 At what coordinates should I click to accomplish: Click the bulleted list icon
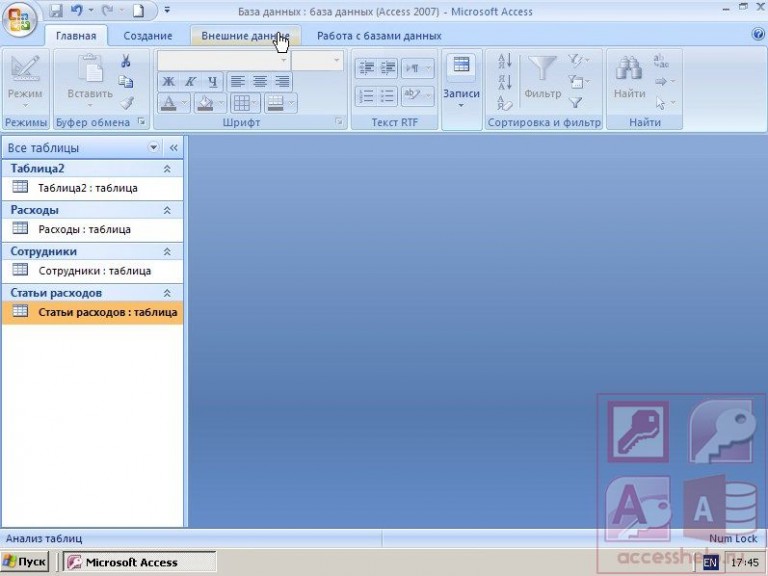tap(388, 96)
